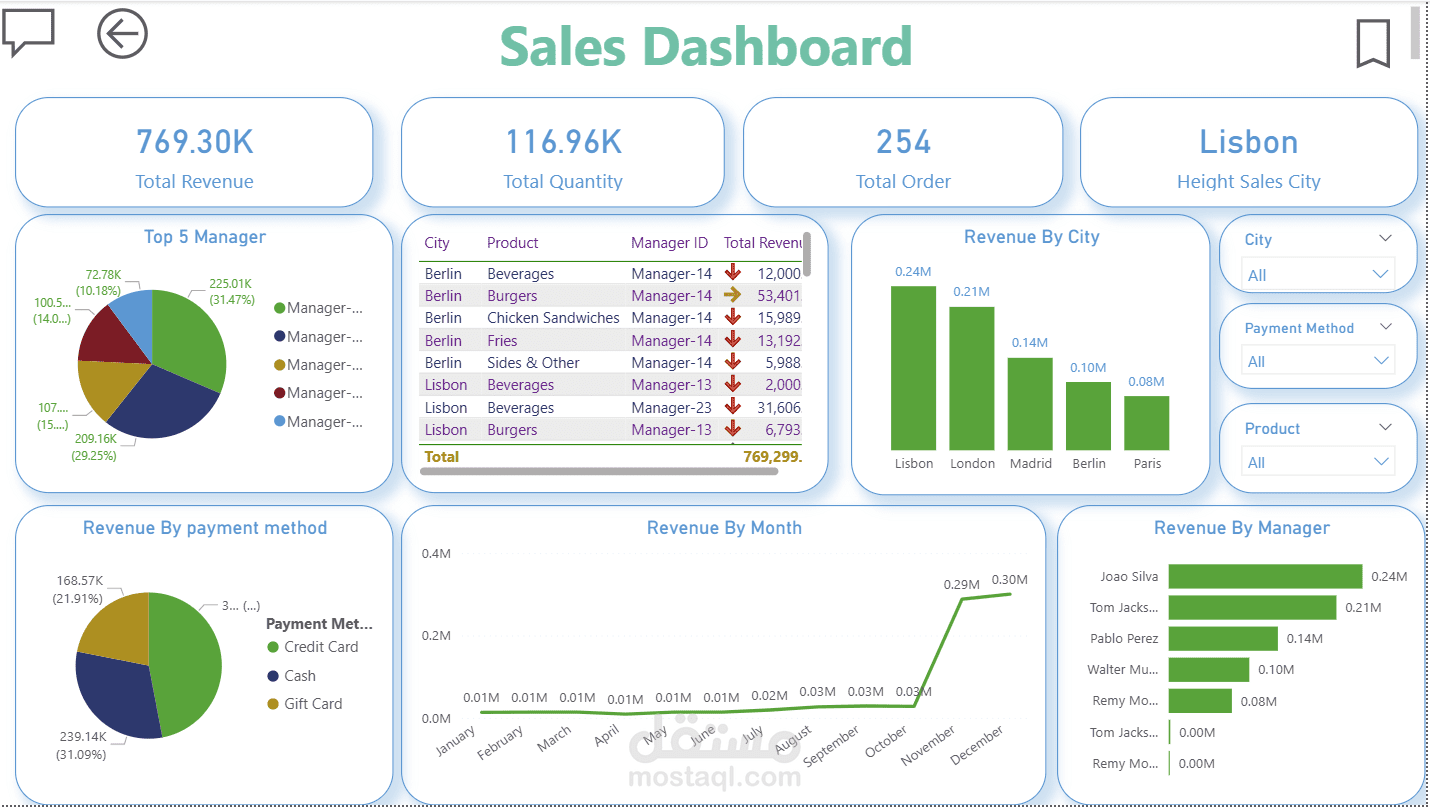Click the 769.30K Total Revenue card

click(x=194, y=153)
